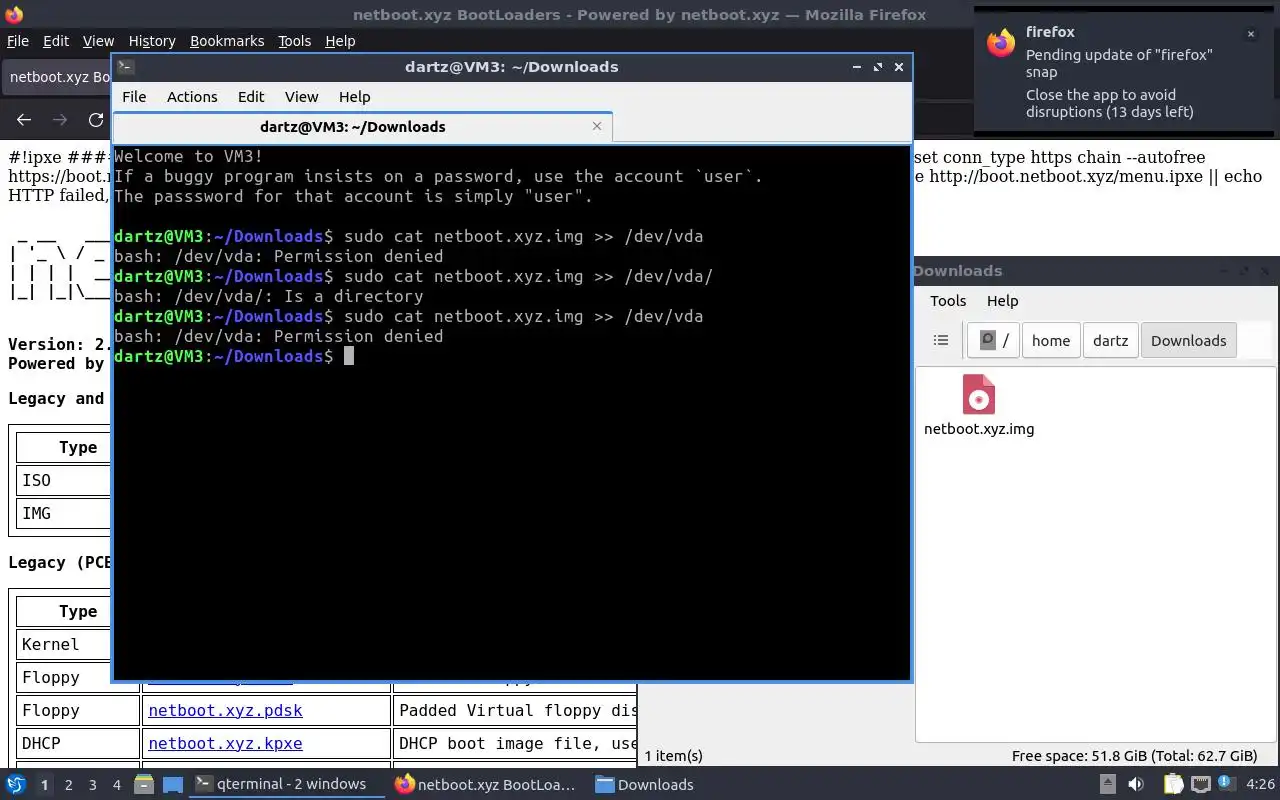Viewport: 1280px width, 800px height.
Task: Open the netboot.xyz.pdsk link
Action: pyautogui.click(x=225, y=711)
